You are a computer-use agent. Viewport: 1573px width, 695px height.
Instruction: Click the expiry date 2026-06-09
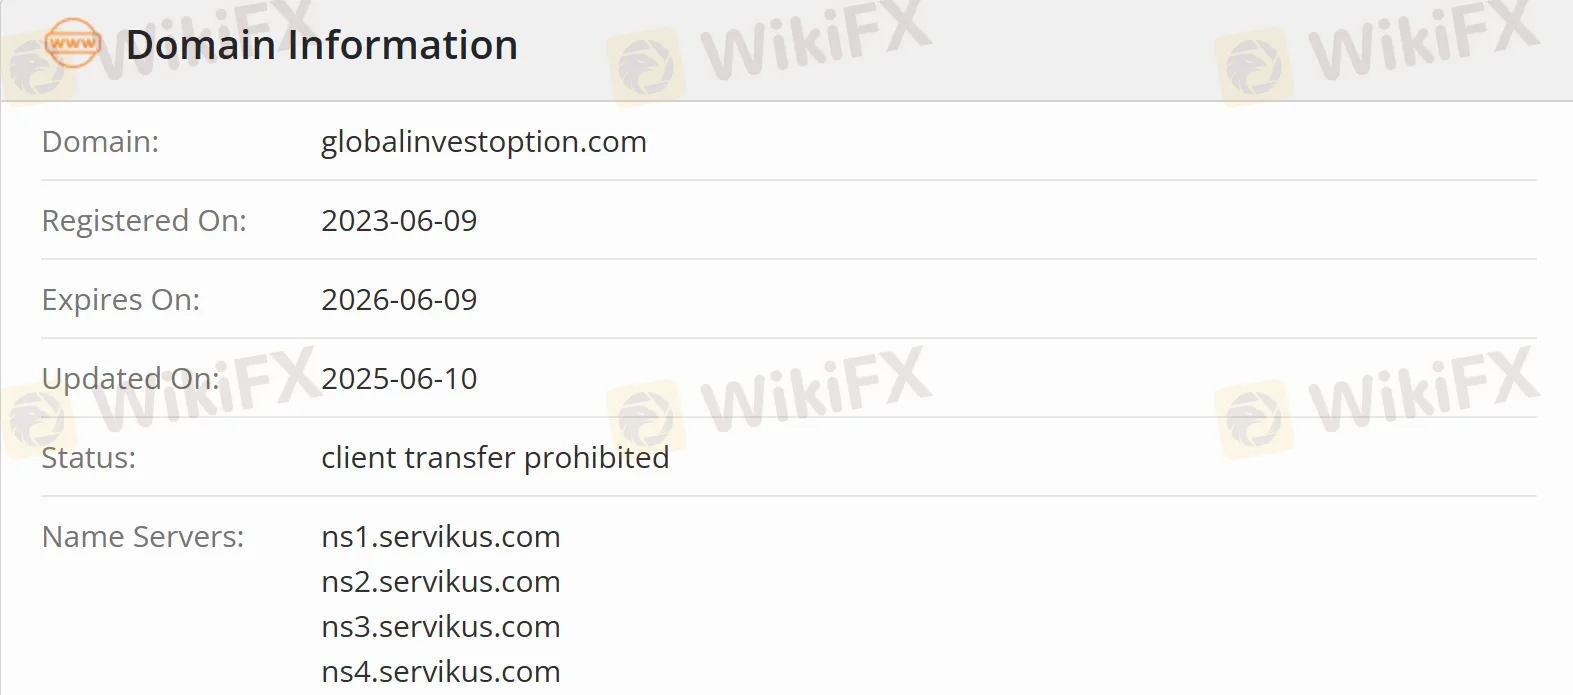399,300
